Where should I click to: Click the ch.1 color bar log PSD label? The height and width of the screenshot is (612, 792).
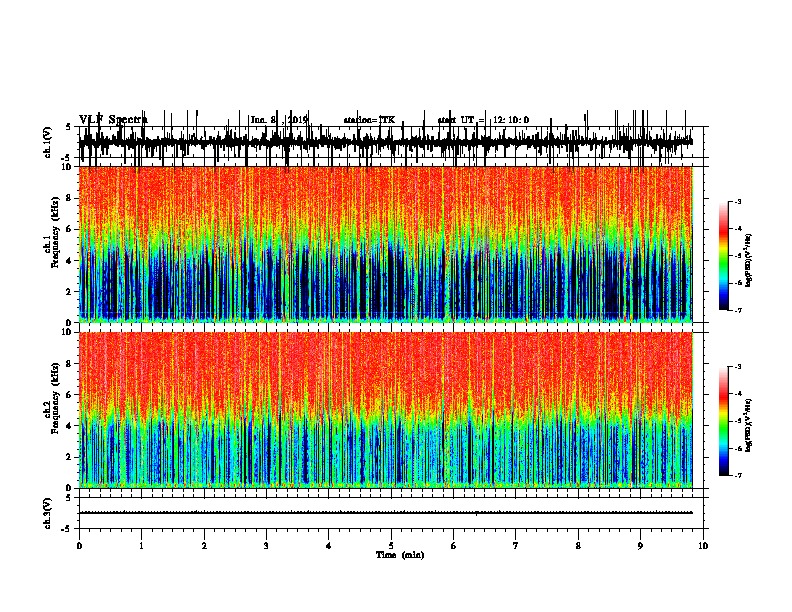(x=749, y=261)
